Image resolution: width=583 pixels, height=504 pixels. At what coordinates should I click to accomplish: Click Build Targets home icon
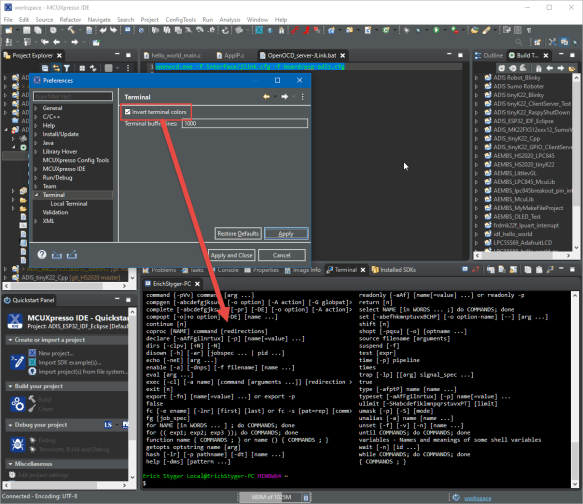coord(538,68)
